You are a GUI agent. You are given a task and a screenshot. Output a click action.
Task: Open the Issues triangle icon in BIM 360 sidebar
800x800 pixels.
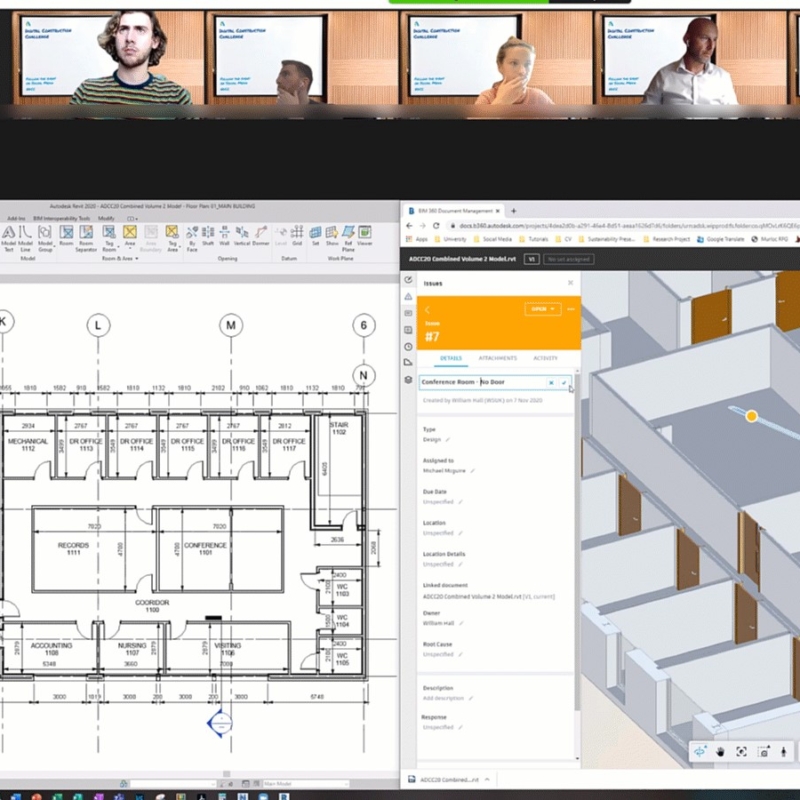[x=408, y=296]
